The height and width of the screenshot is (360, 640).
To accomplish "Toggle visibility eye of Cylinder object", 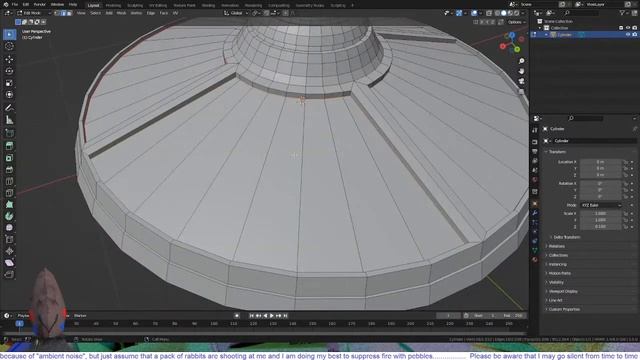I will (x=628, y=35).
